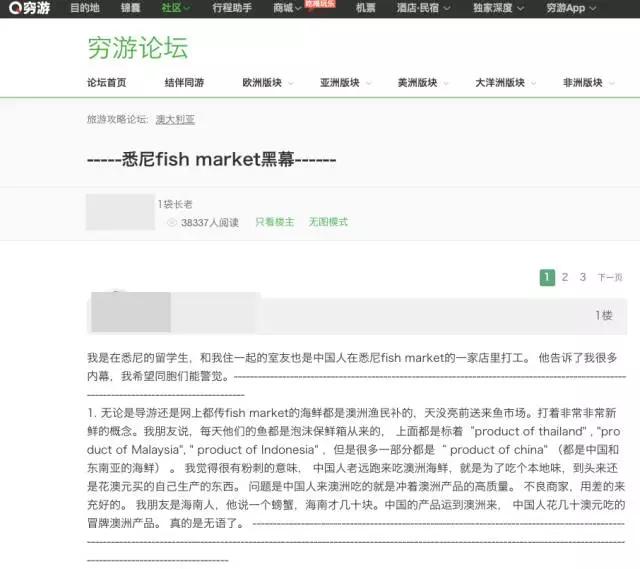Click the 穷游论坛 forum title
The width and height of the screenshot is (640, 569).
(138, 48)
